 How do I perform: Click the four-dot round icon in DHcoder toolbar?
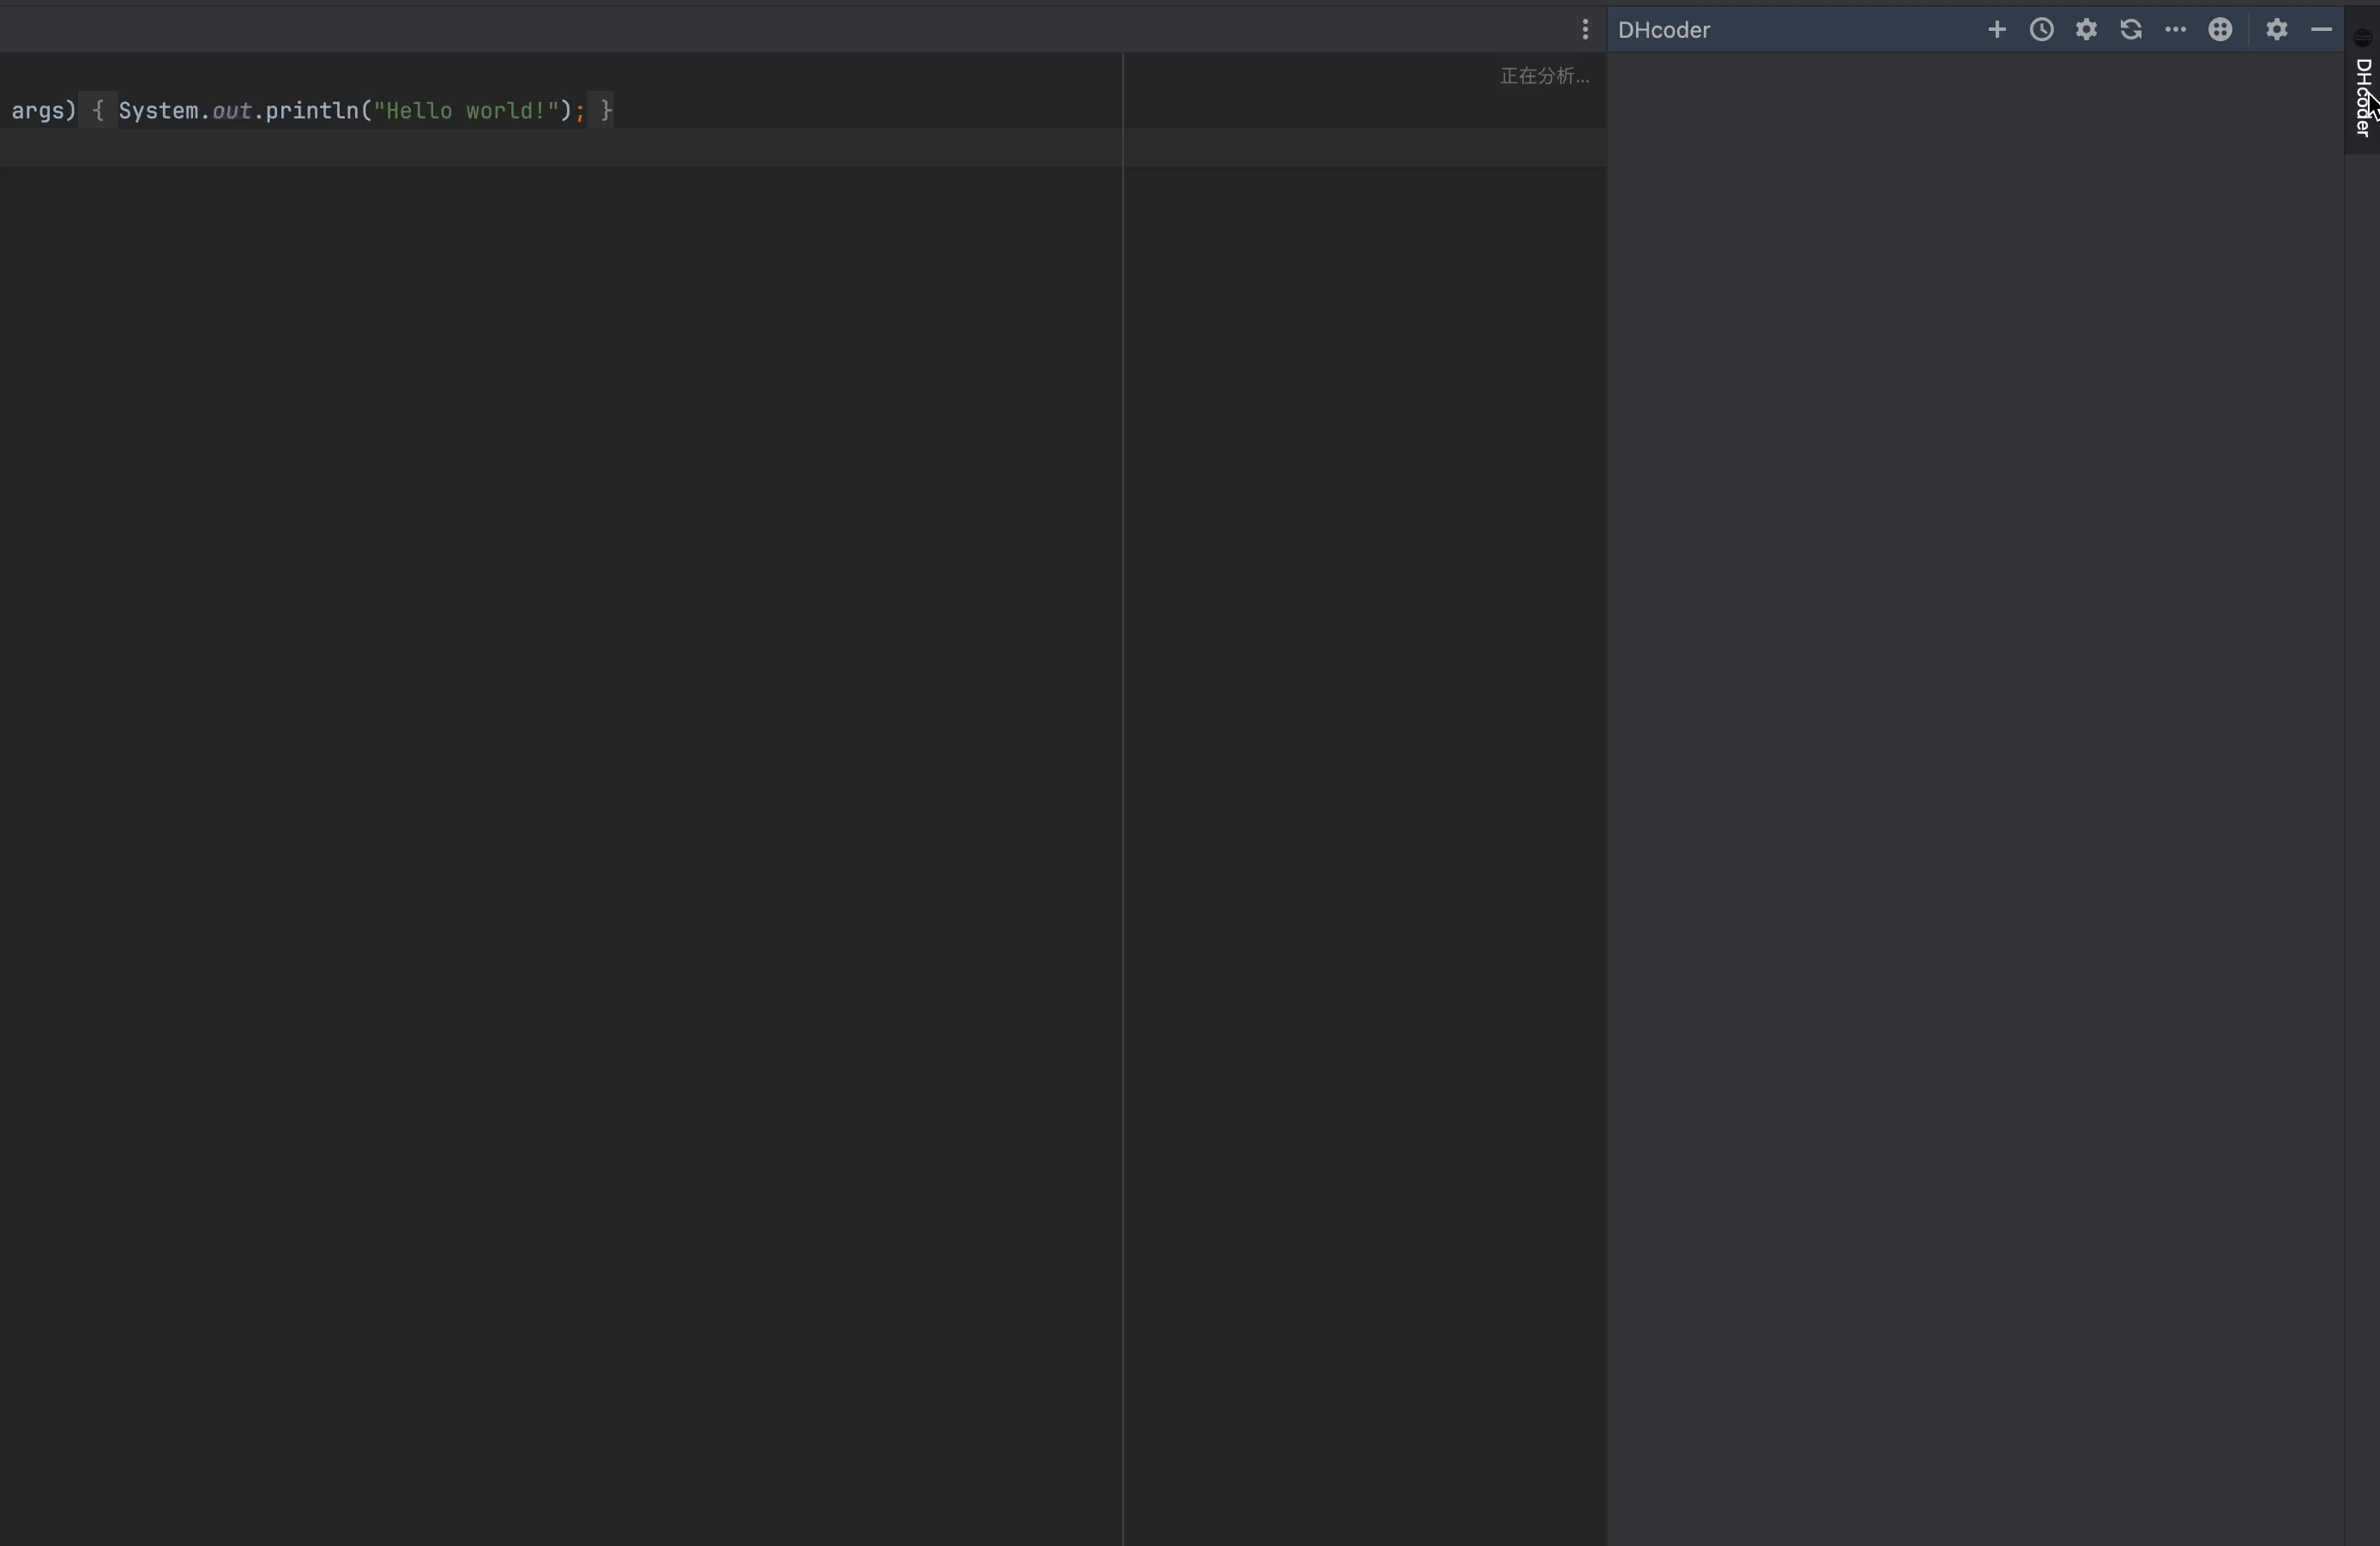(2220, 30)
